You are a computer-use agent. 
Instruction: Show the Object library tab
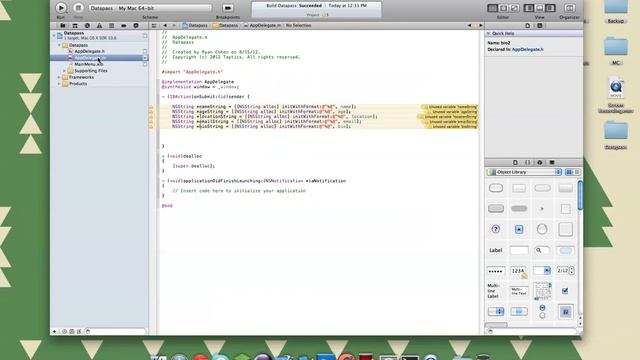coord(540,162)
